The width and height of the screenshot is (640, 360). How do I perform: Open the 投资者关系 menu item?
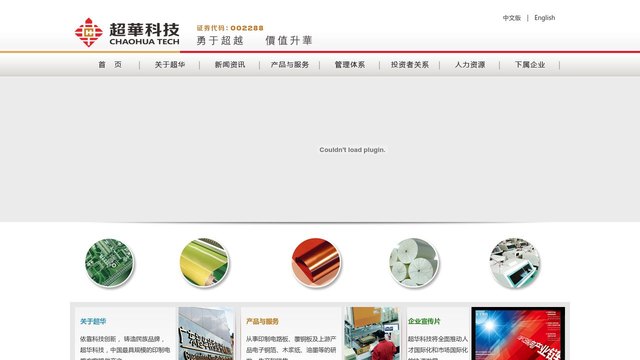(x=410, y=64)
